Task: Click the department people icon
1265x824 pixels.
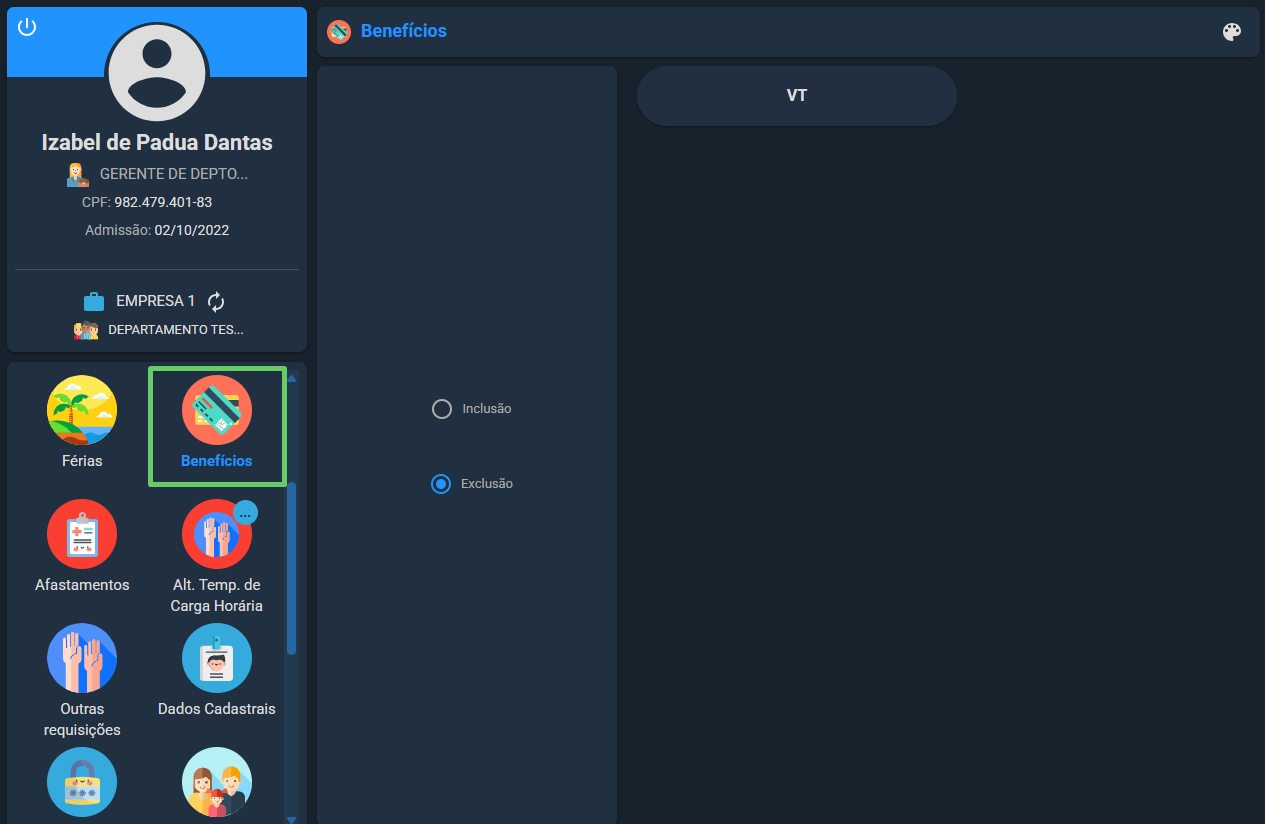Action: click(x=86, y=329)
